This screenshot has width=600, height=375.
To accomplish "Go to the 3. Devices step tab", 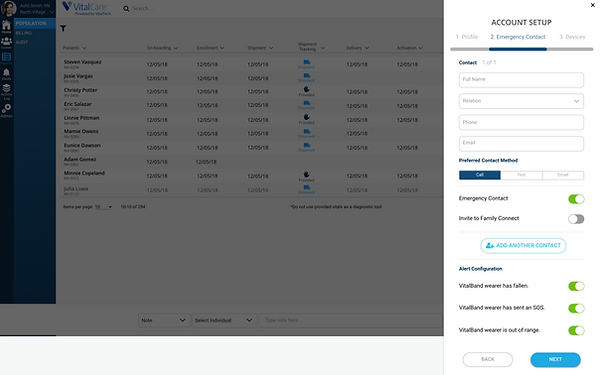I will (x=572, y=37).
